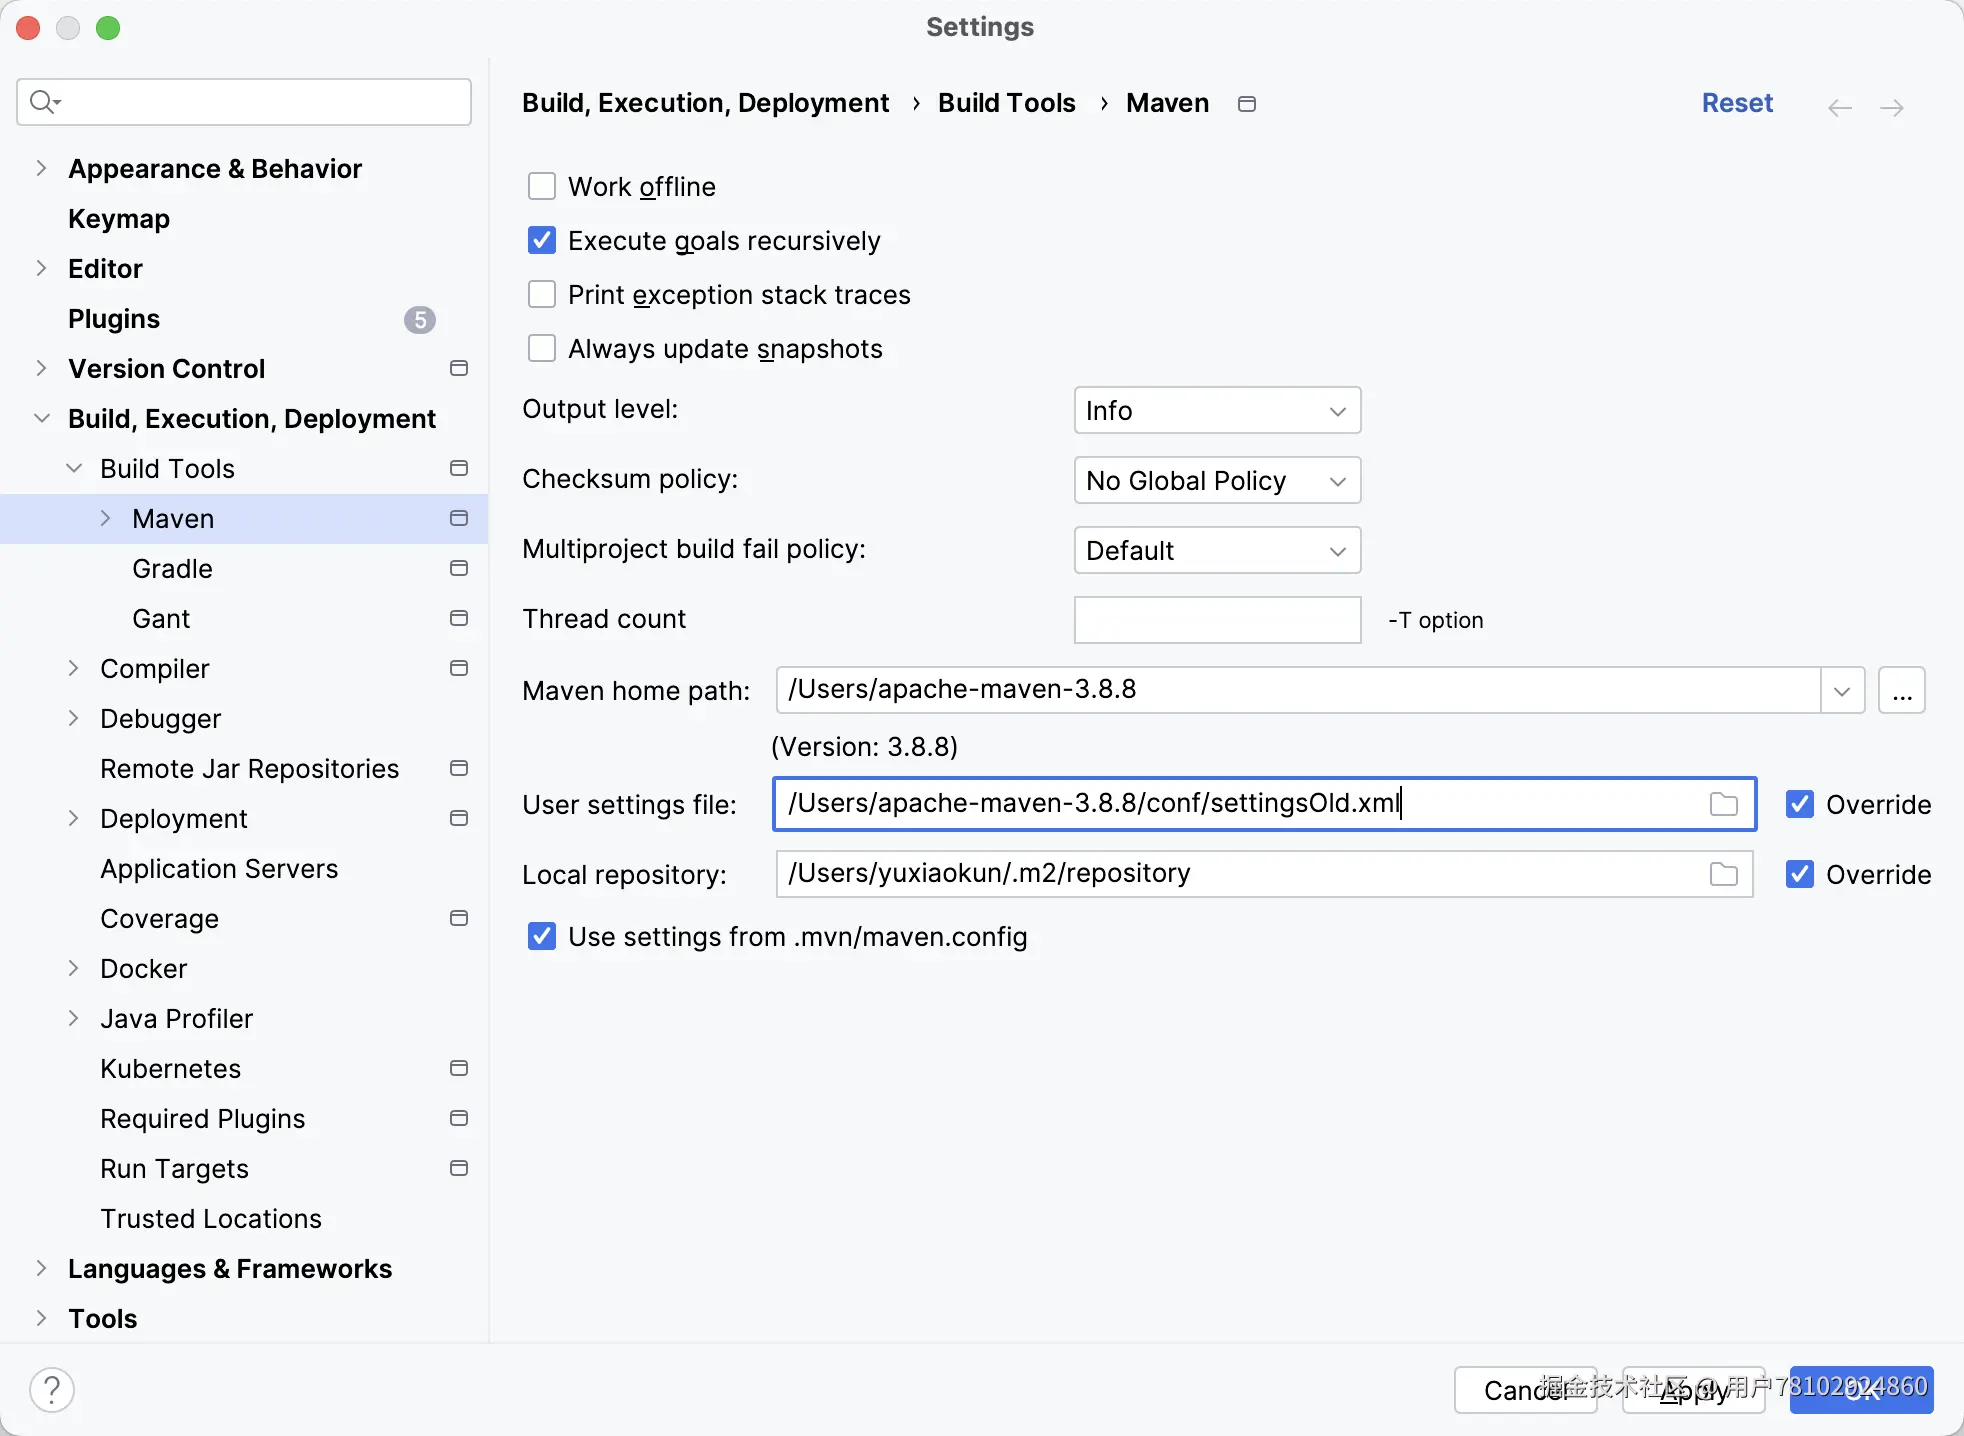
Task: Toggle Override for User settings file
Action: pyautogui.click(x=1800, y=804)
